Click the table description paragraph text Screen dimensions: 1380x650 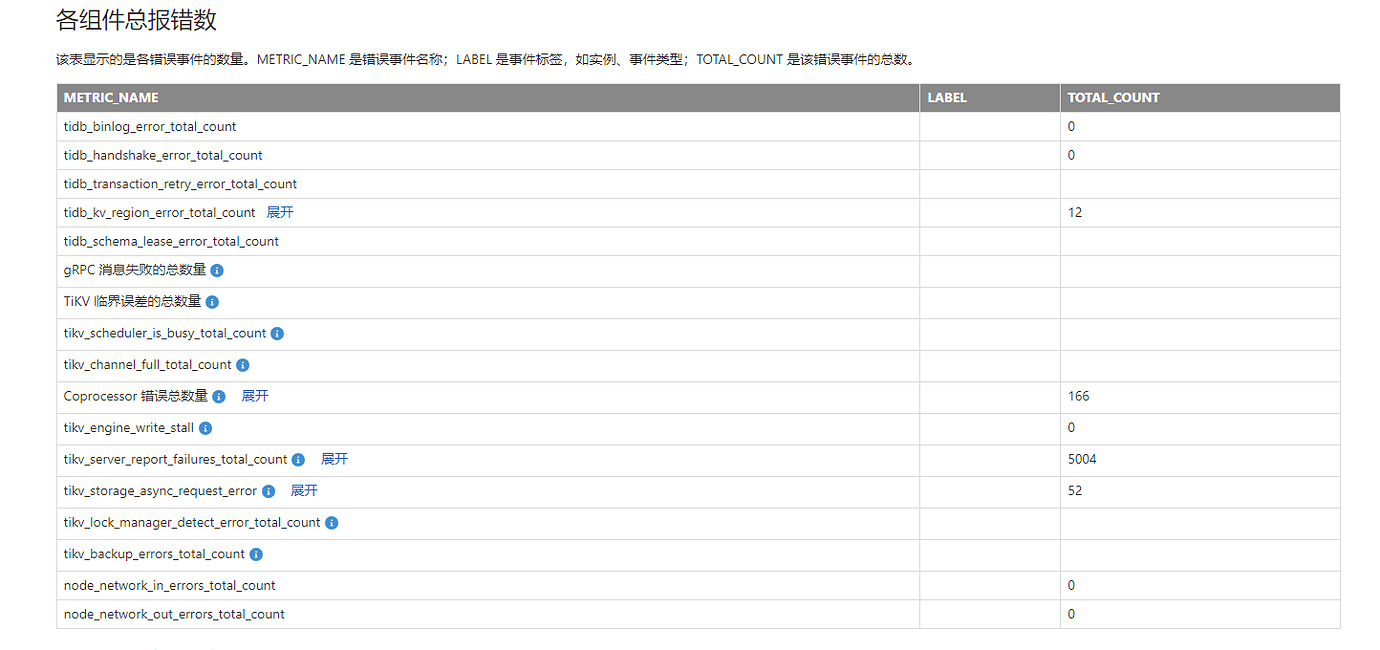[486, 59]
